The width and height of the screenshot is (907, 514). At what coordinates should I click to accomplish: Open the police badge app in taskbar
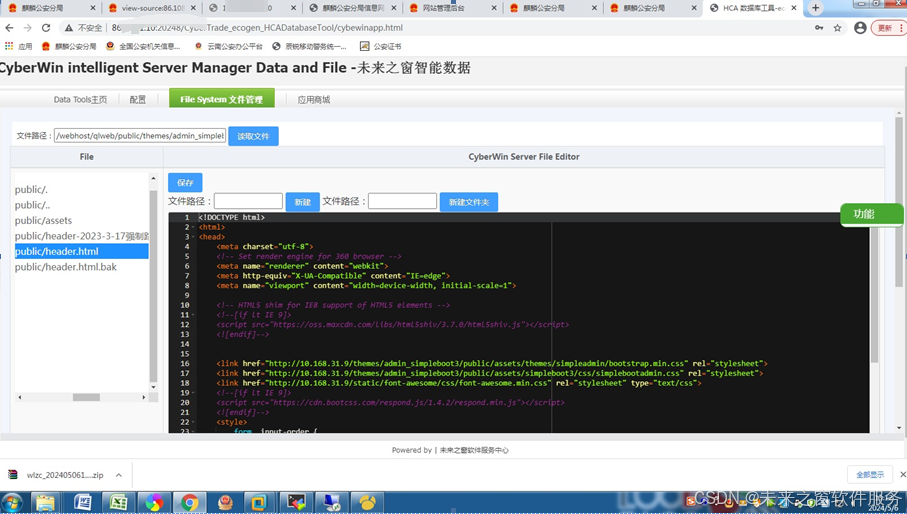point(225,502)
